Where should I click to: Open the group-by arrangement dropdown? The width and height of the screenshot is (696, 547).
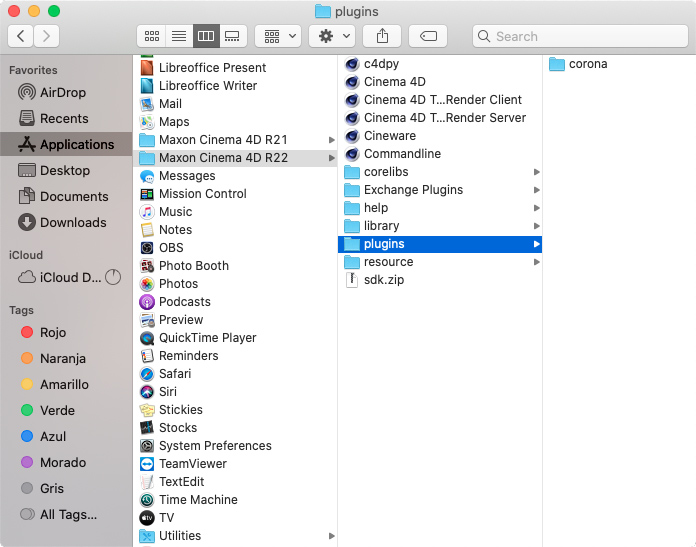(x=278, y=36)
